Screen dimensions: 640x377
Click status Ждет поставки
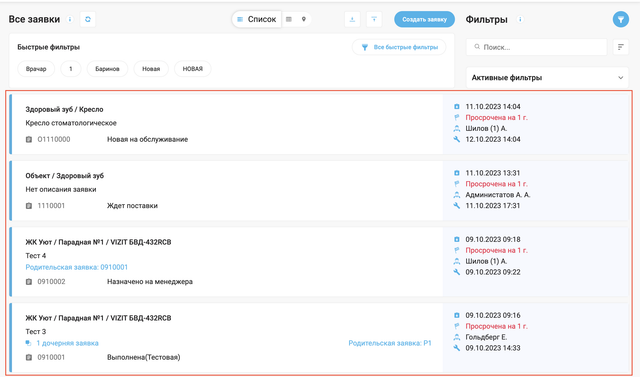pos(132,206)
